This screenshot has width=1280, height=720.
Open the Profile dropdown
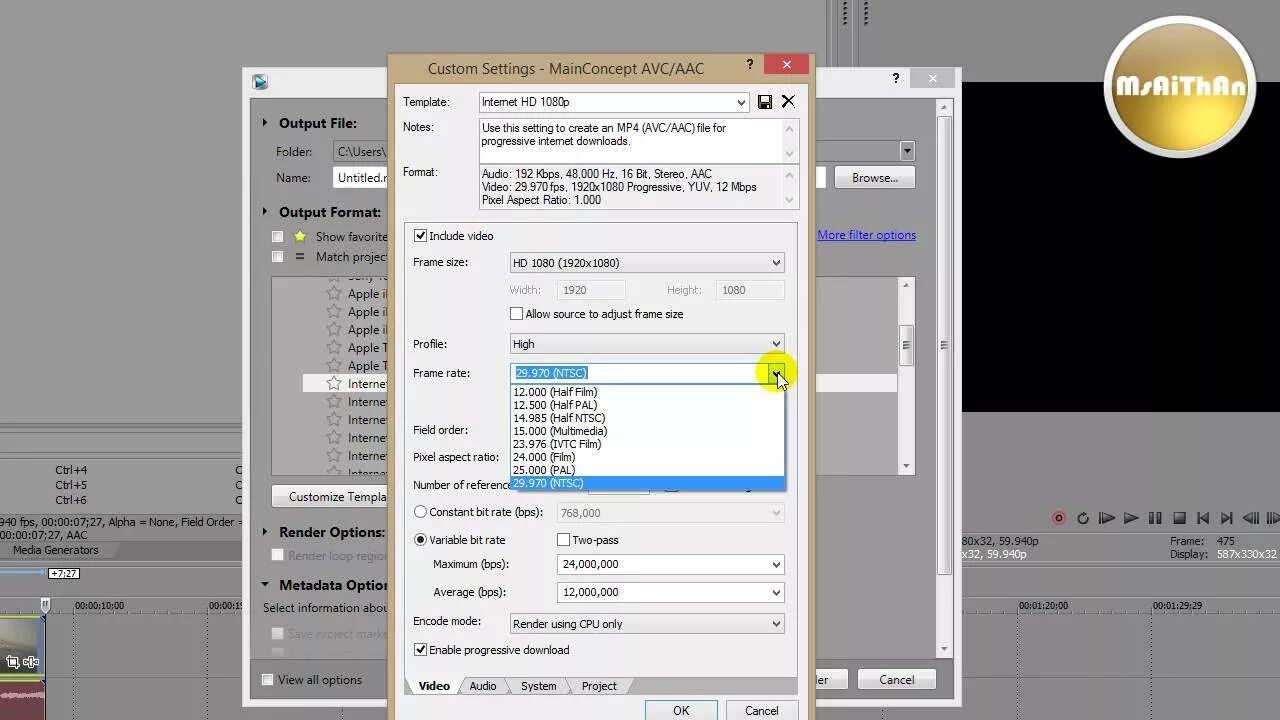tap(776, 344)
